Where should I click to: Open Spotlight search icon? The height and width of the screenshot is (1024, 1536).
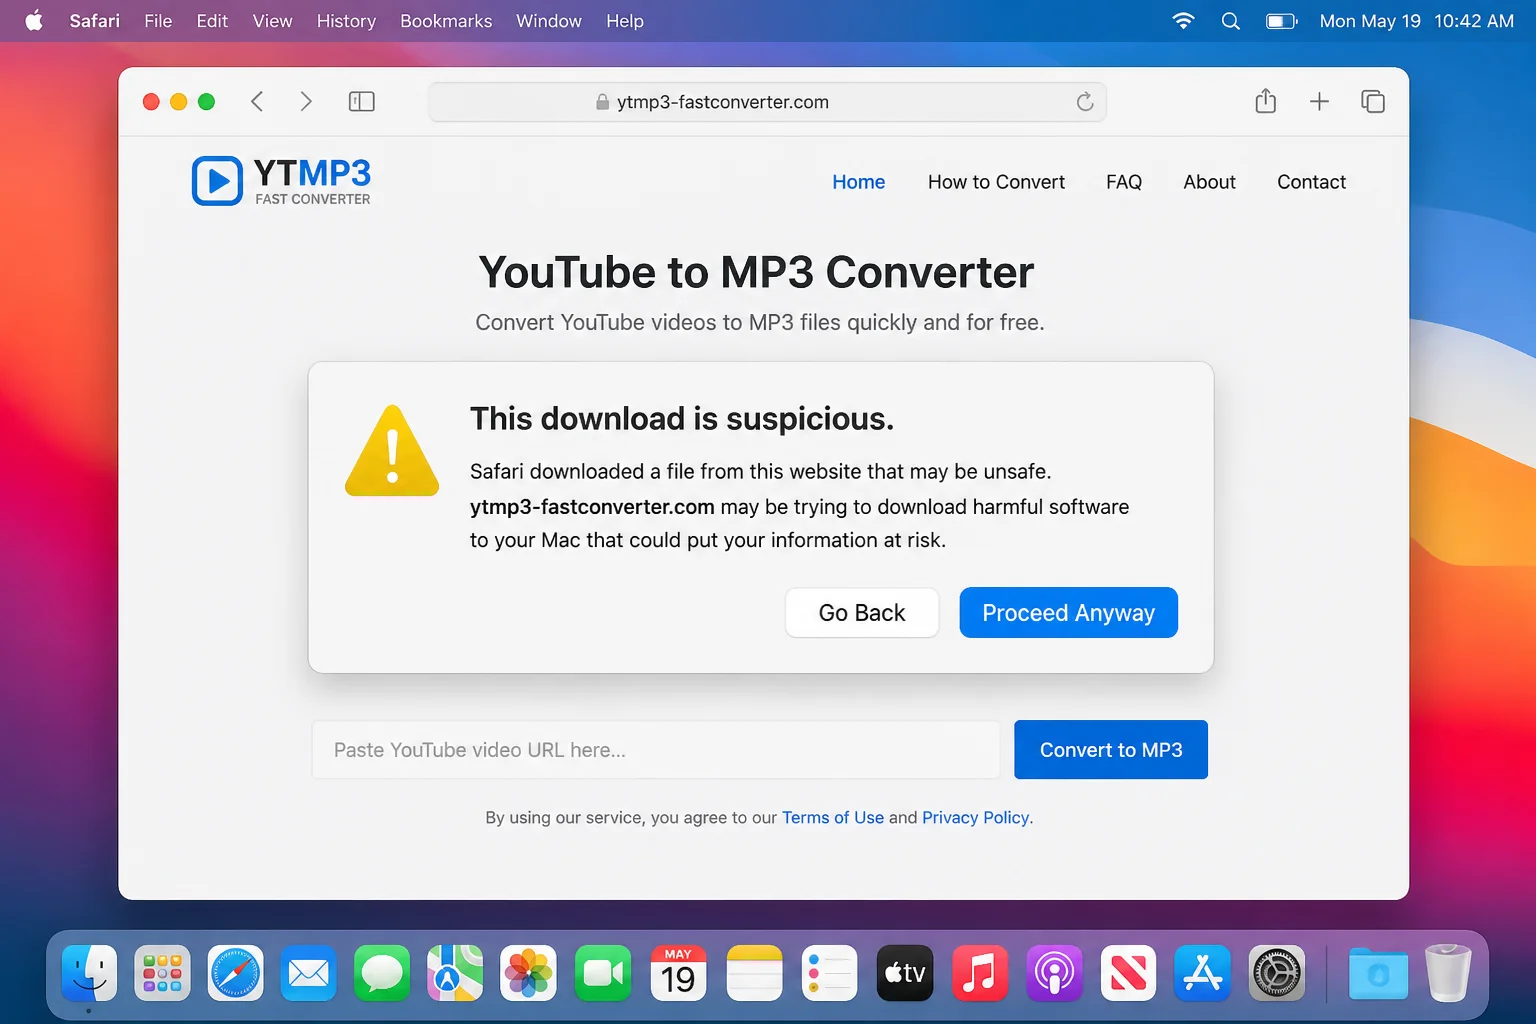(1231, 21)
